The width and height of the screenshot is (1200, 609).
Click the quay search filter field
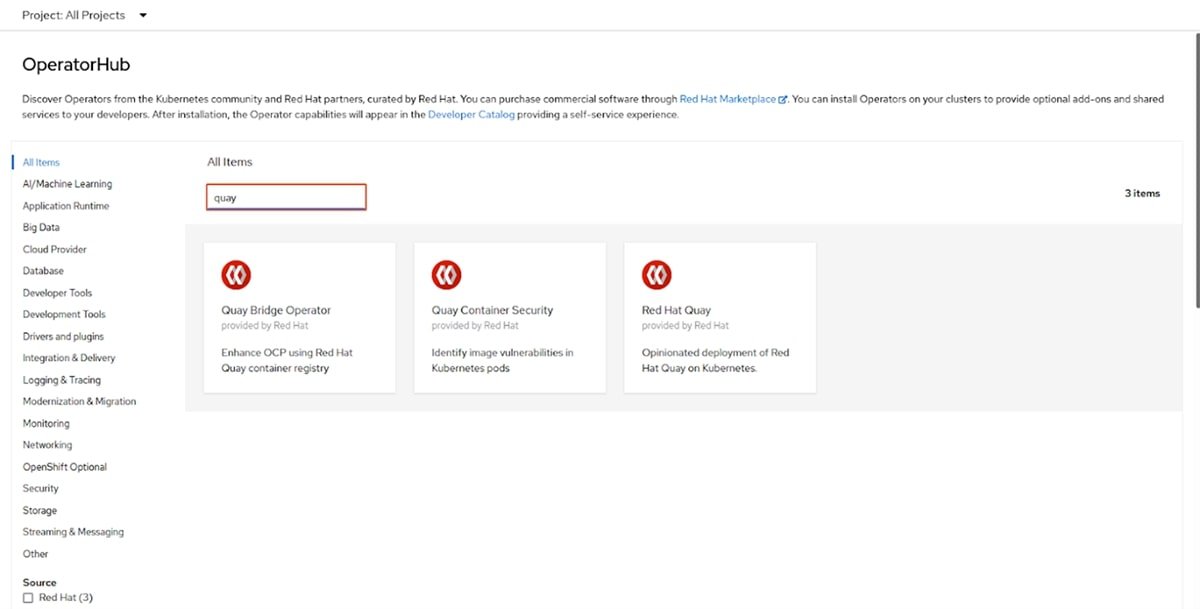coord(286,197)
